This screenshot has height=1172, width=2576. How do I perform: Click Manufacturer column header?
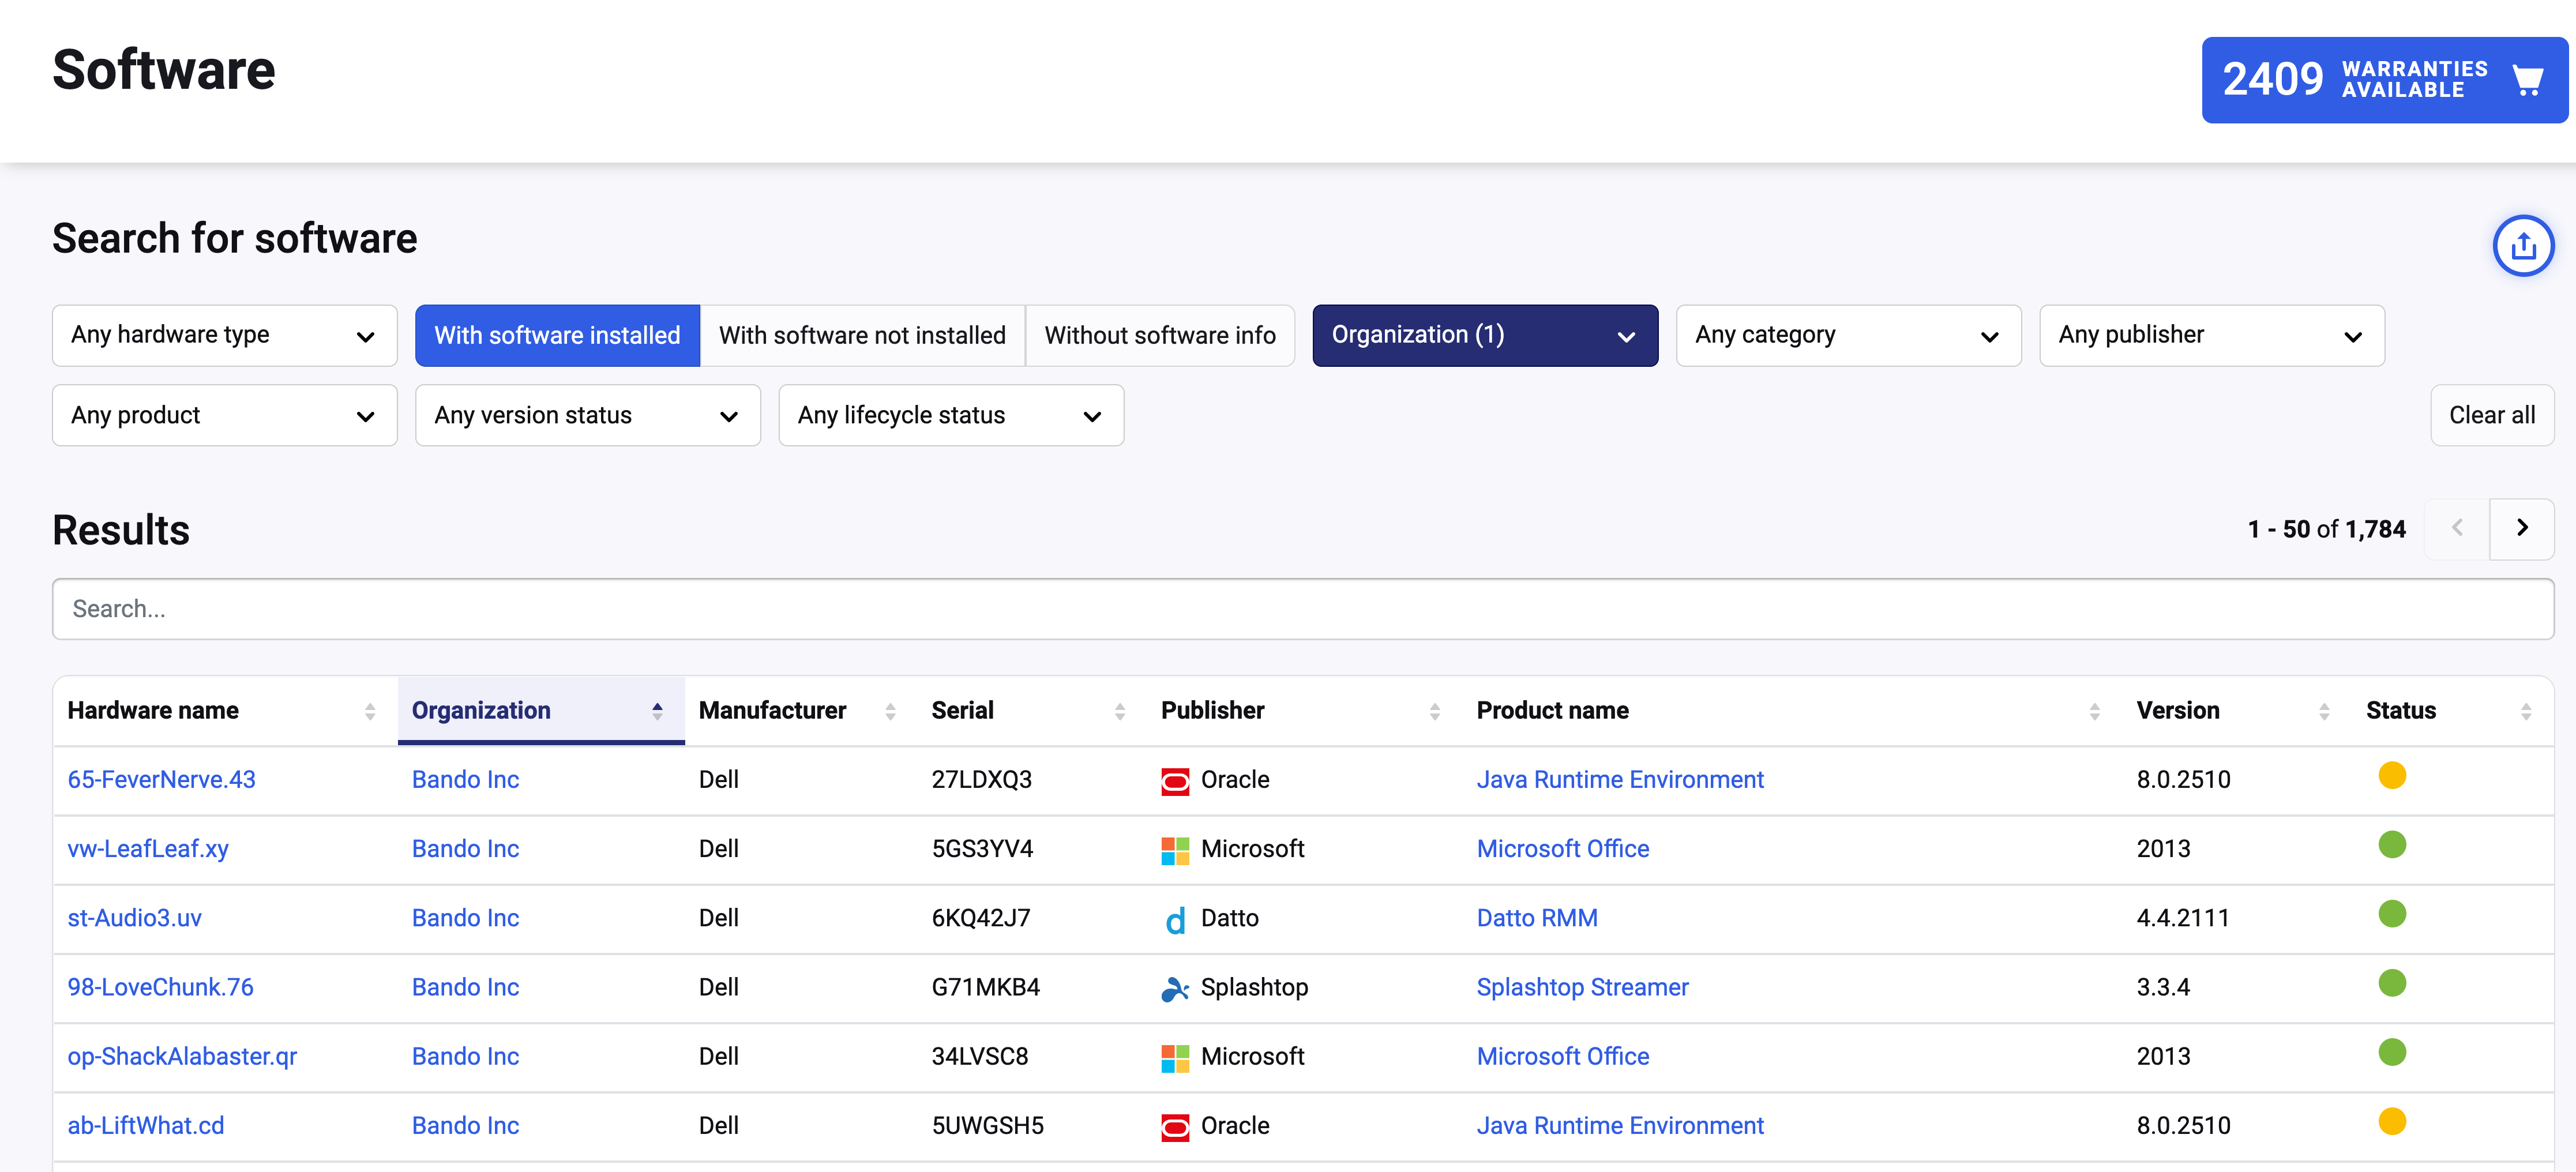772,711
